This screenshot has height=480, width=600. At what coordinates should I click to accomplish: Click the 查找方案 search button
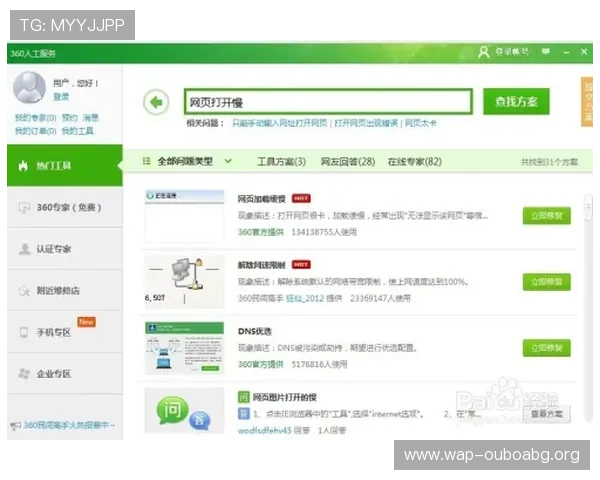click(x=516, y=101)
